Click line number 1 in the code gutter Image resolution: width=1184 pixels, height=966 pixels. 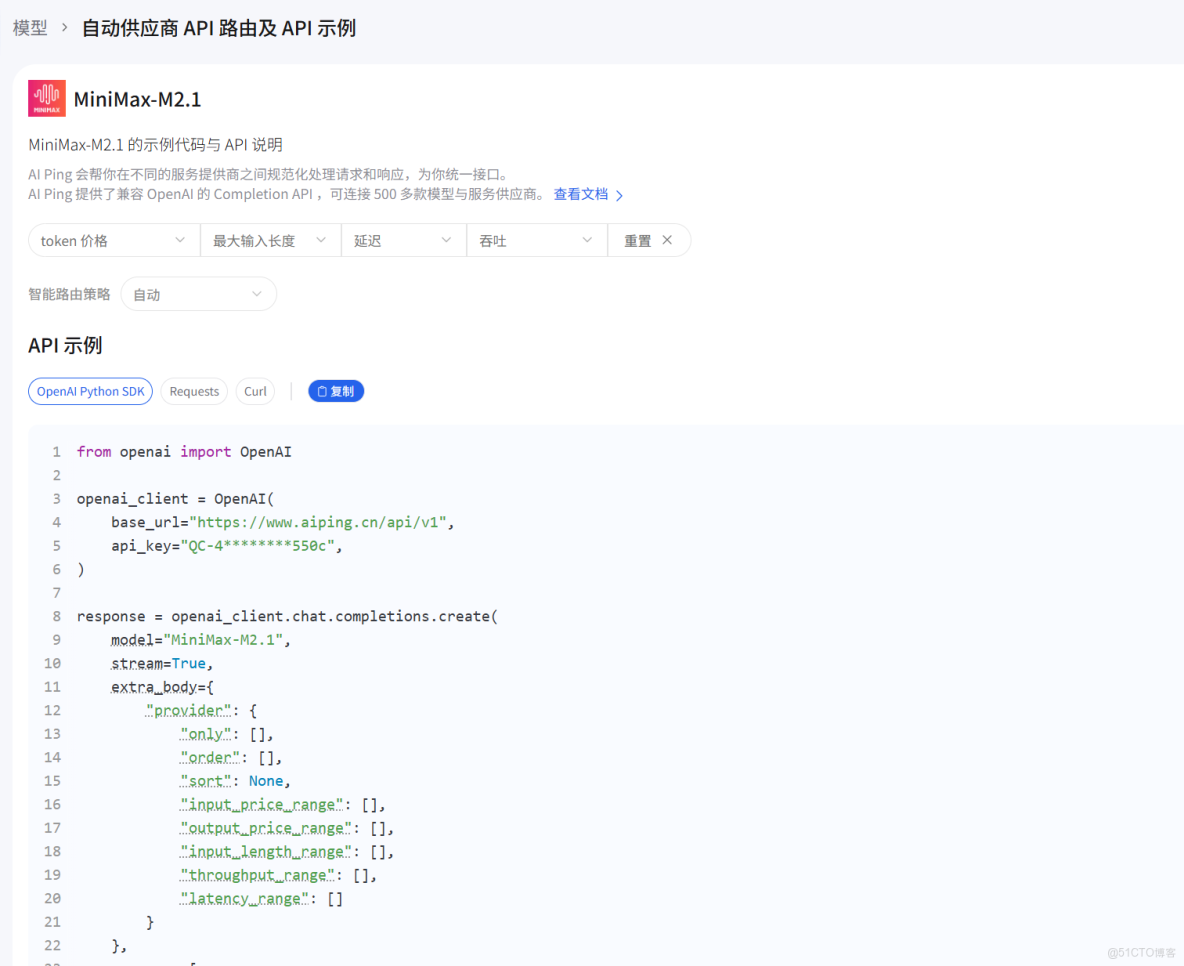pos(55,451)
